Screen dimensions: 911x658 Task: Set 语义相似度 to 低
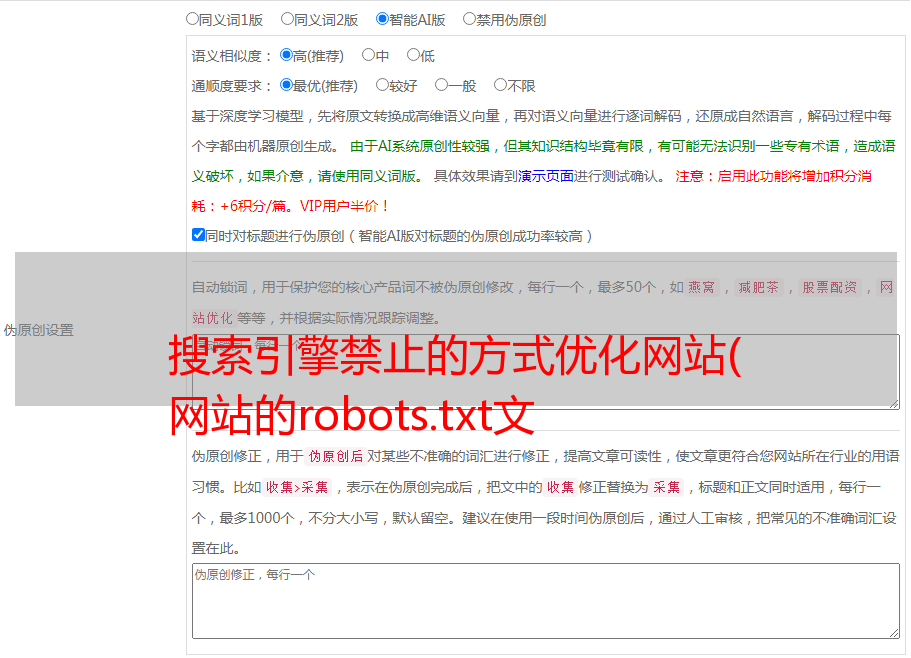point(413,55)
